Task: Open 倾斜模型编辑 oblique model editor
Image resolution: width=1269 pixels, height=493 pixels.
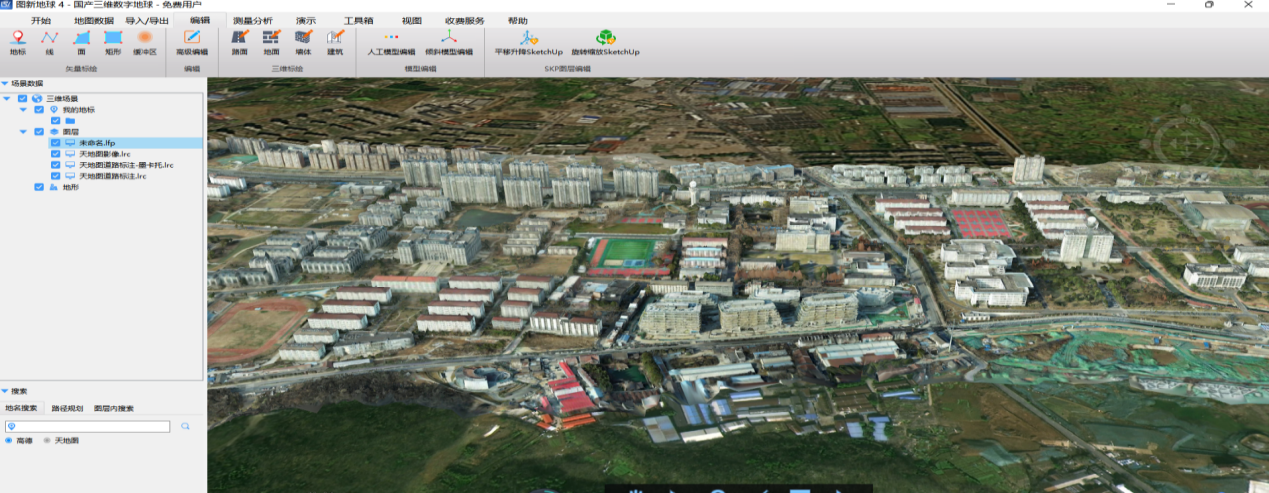Action: (x=448, y=41)
